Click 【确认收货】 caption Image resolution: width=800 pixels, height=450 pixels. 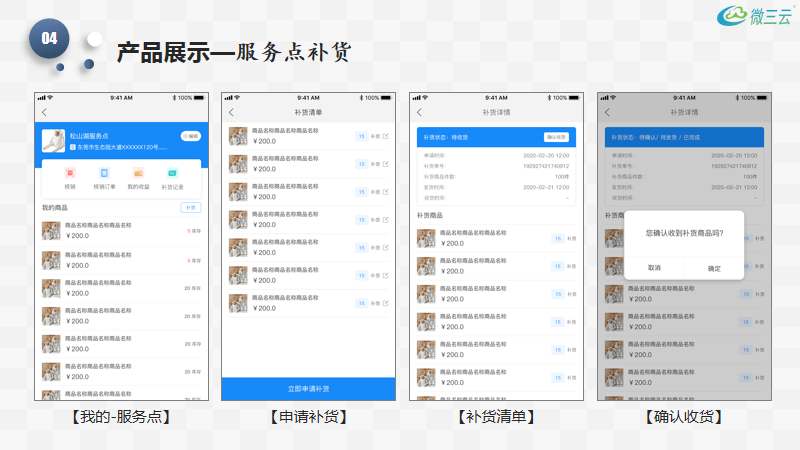coord(684,417)
